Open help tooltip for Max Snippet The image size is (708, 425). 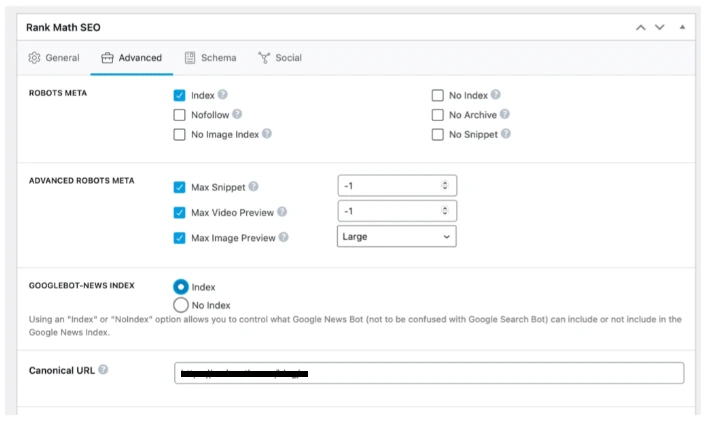coord(253,186)
